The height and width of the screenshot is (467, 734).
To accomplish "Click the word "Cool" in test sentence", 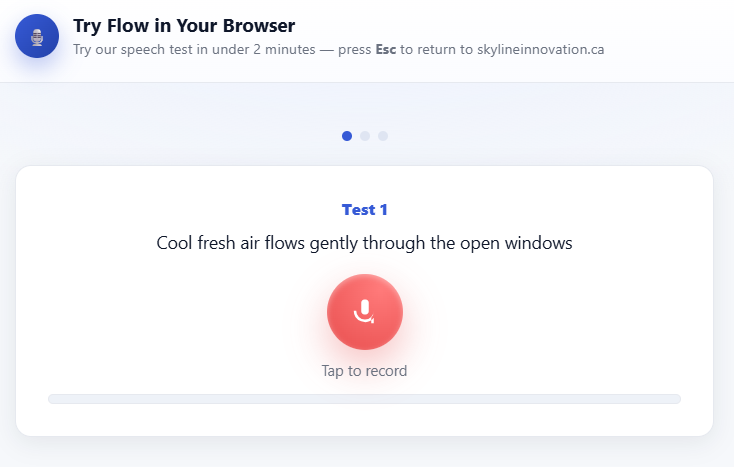I will (176, 243).
